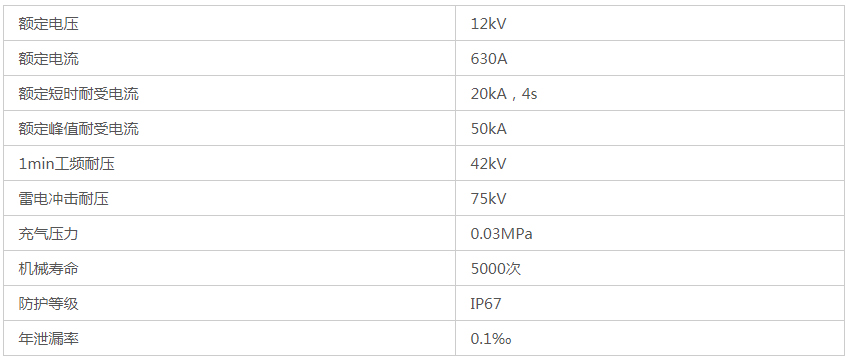The height and width of the screenshot is (362, 851).
Task: Click the 1min工频耐压 label
Action: click(x=66, y=164)
